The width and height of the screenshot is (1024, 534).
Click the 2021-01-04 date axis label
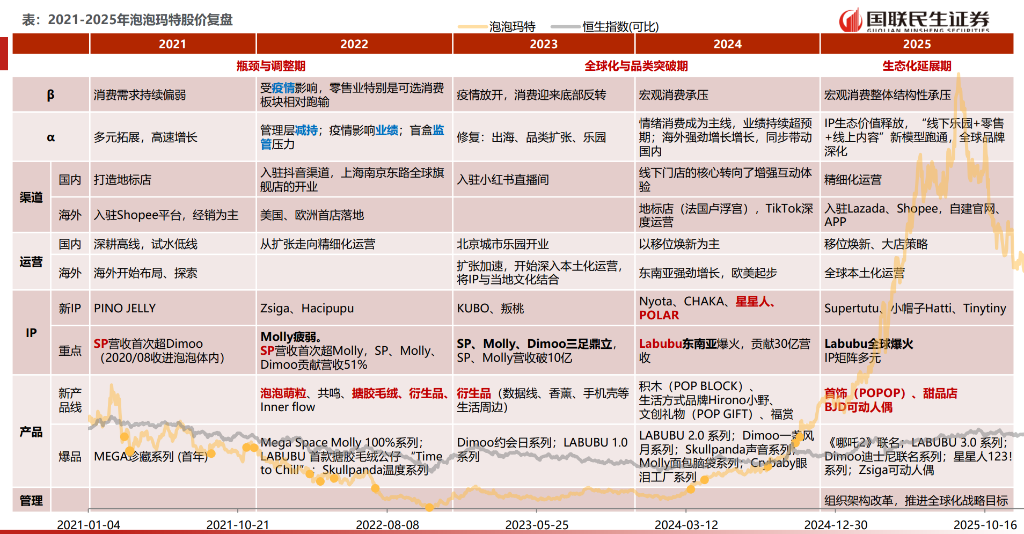(x=88, y=524)
